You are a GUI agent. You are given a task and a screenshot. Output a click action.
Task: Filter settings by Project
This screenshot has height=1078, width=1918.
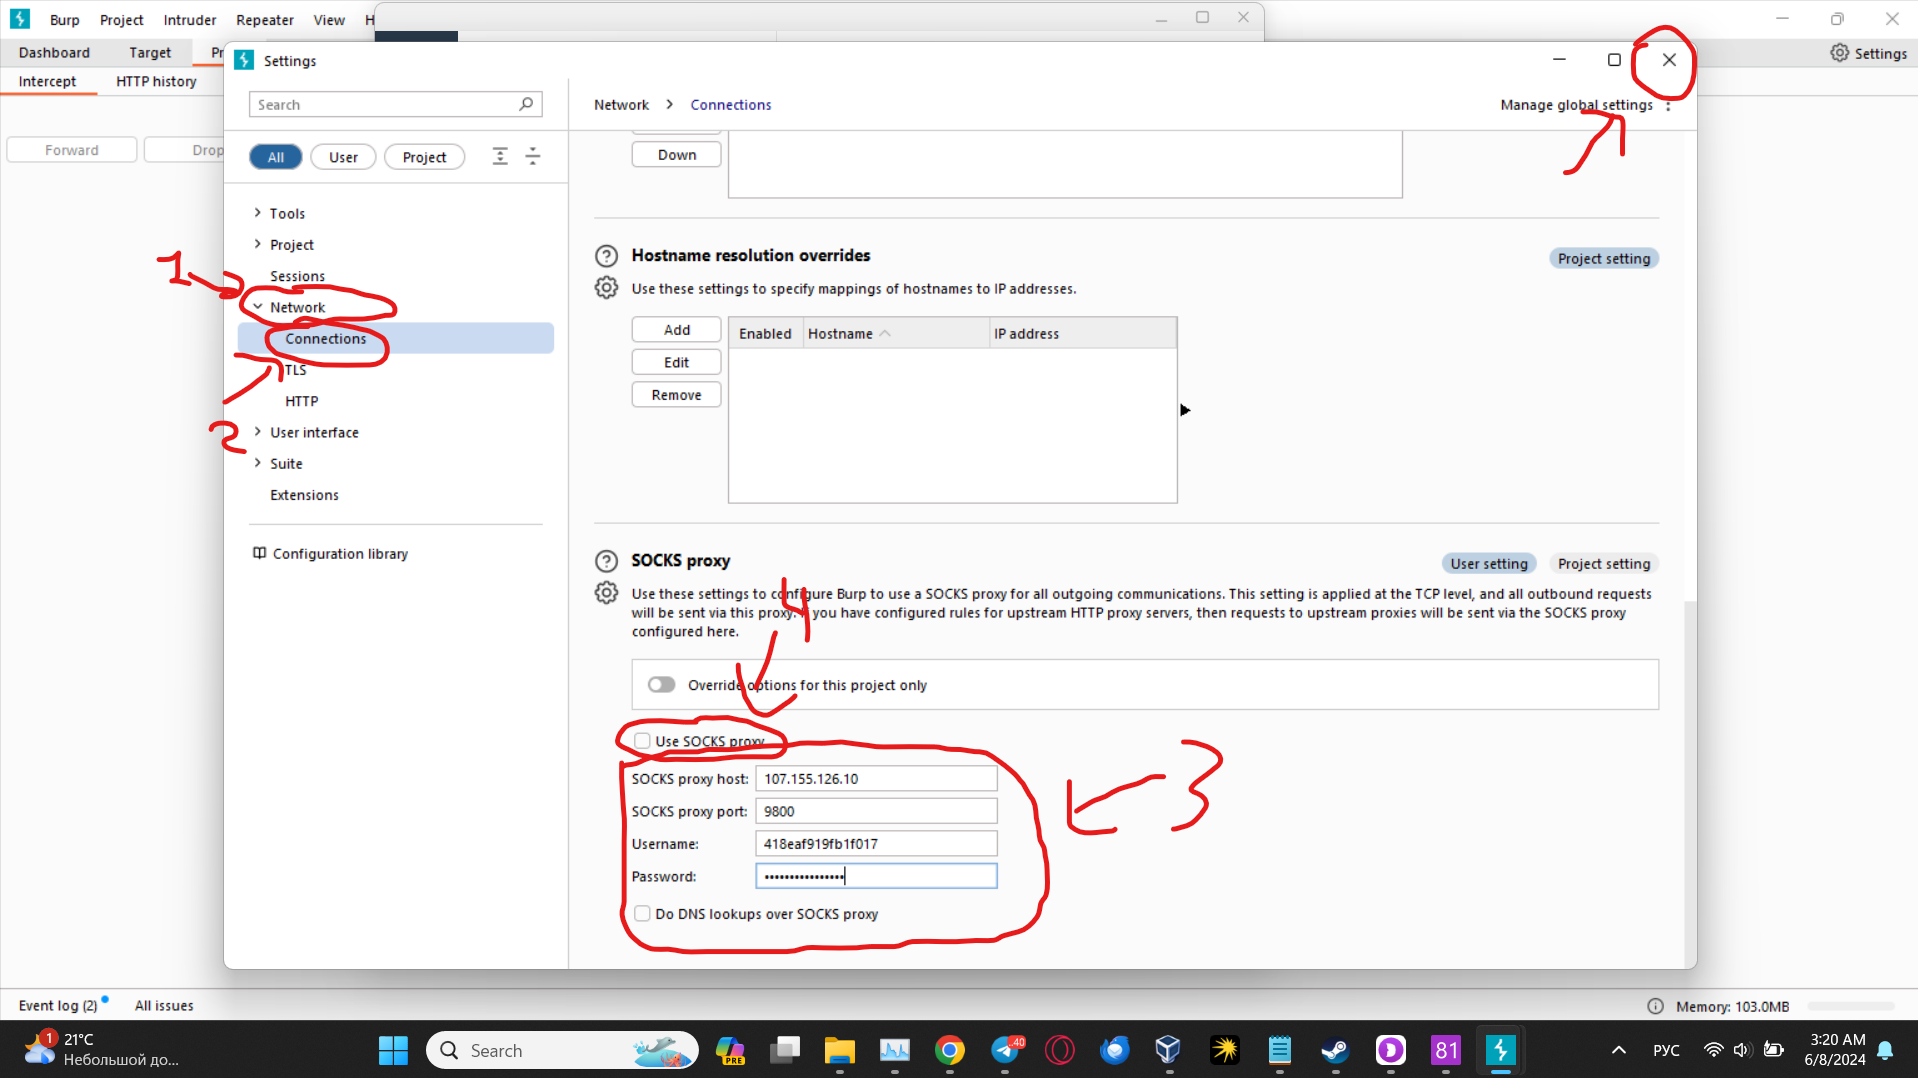424,157
